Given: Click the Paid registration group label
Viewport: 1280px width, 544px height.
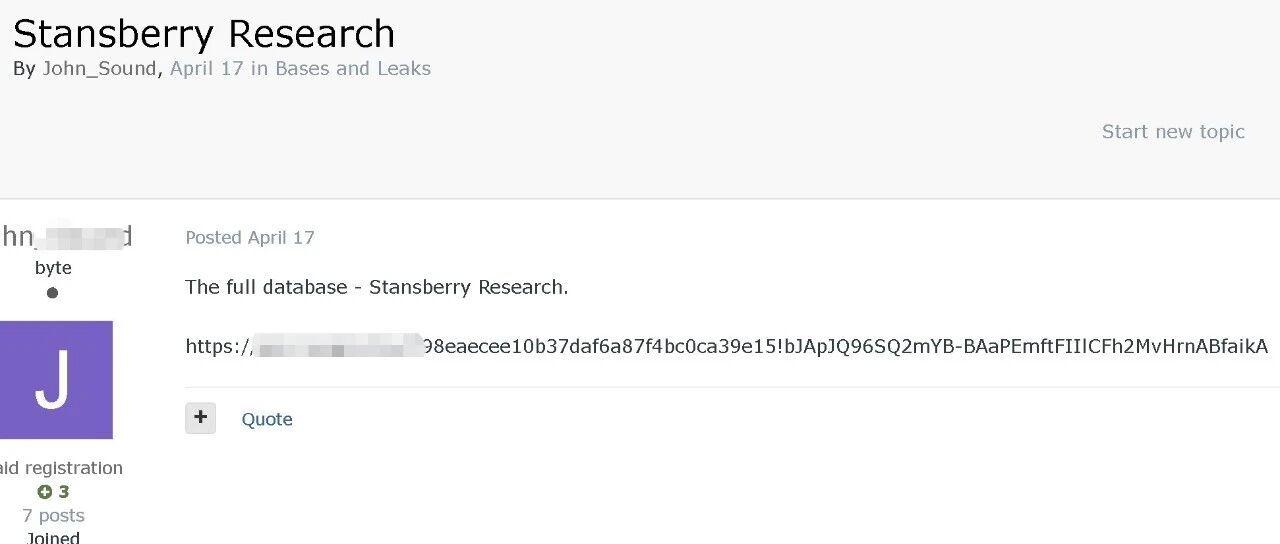Looking at the screenshot, I should [60, 468].
